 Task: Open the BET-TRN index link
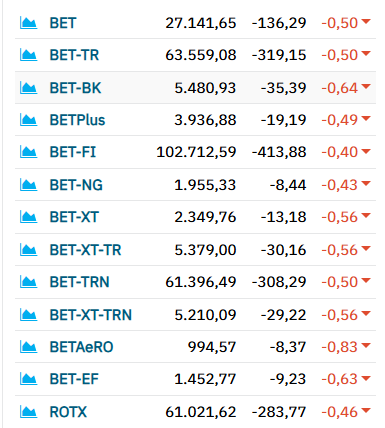click(79, 282)
